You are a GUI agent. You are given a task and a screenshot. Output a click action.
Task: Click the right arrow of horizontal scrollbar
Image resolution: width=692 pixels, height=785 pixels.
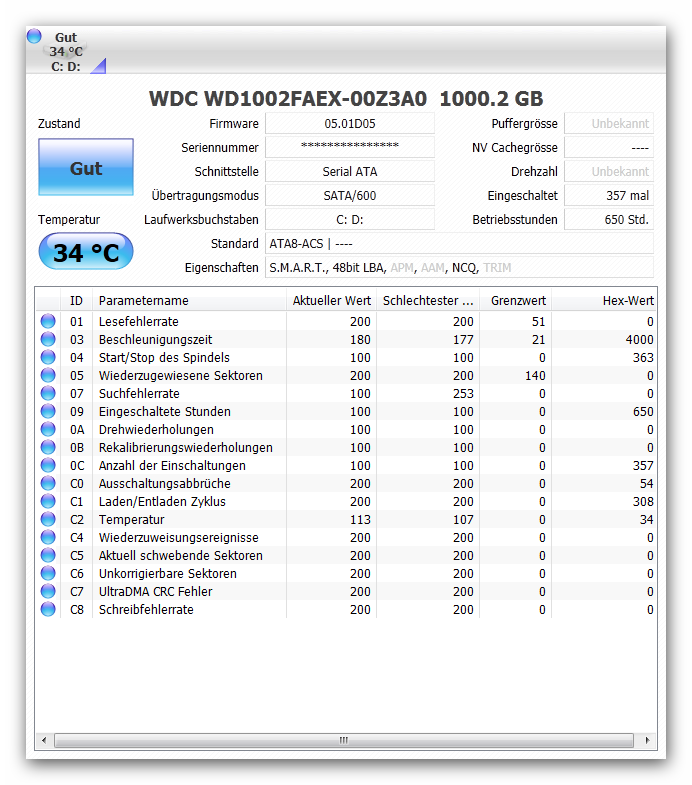[647, 740]
